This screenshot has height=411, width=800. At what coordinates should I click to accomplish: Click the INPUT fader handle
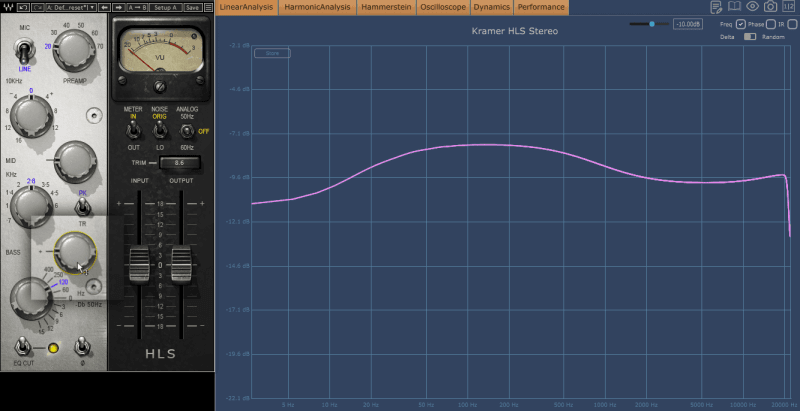[x=139, y=264]
